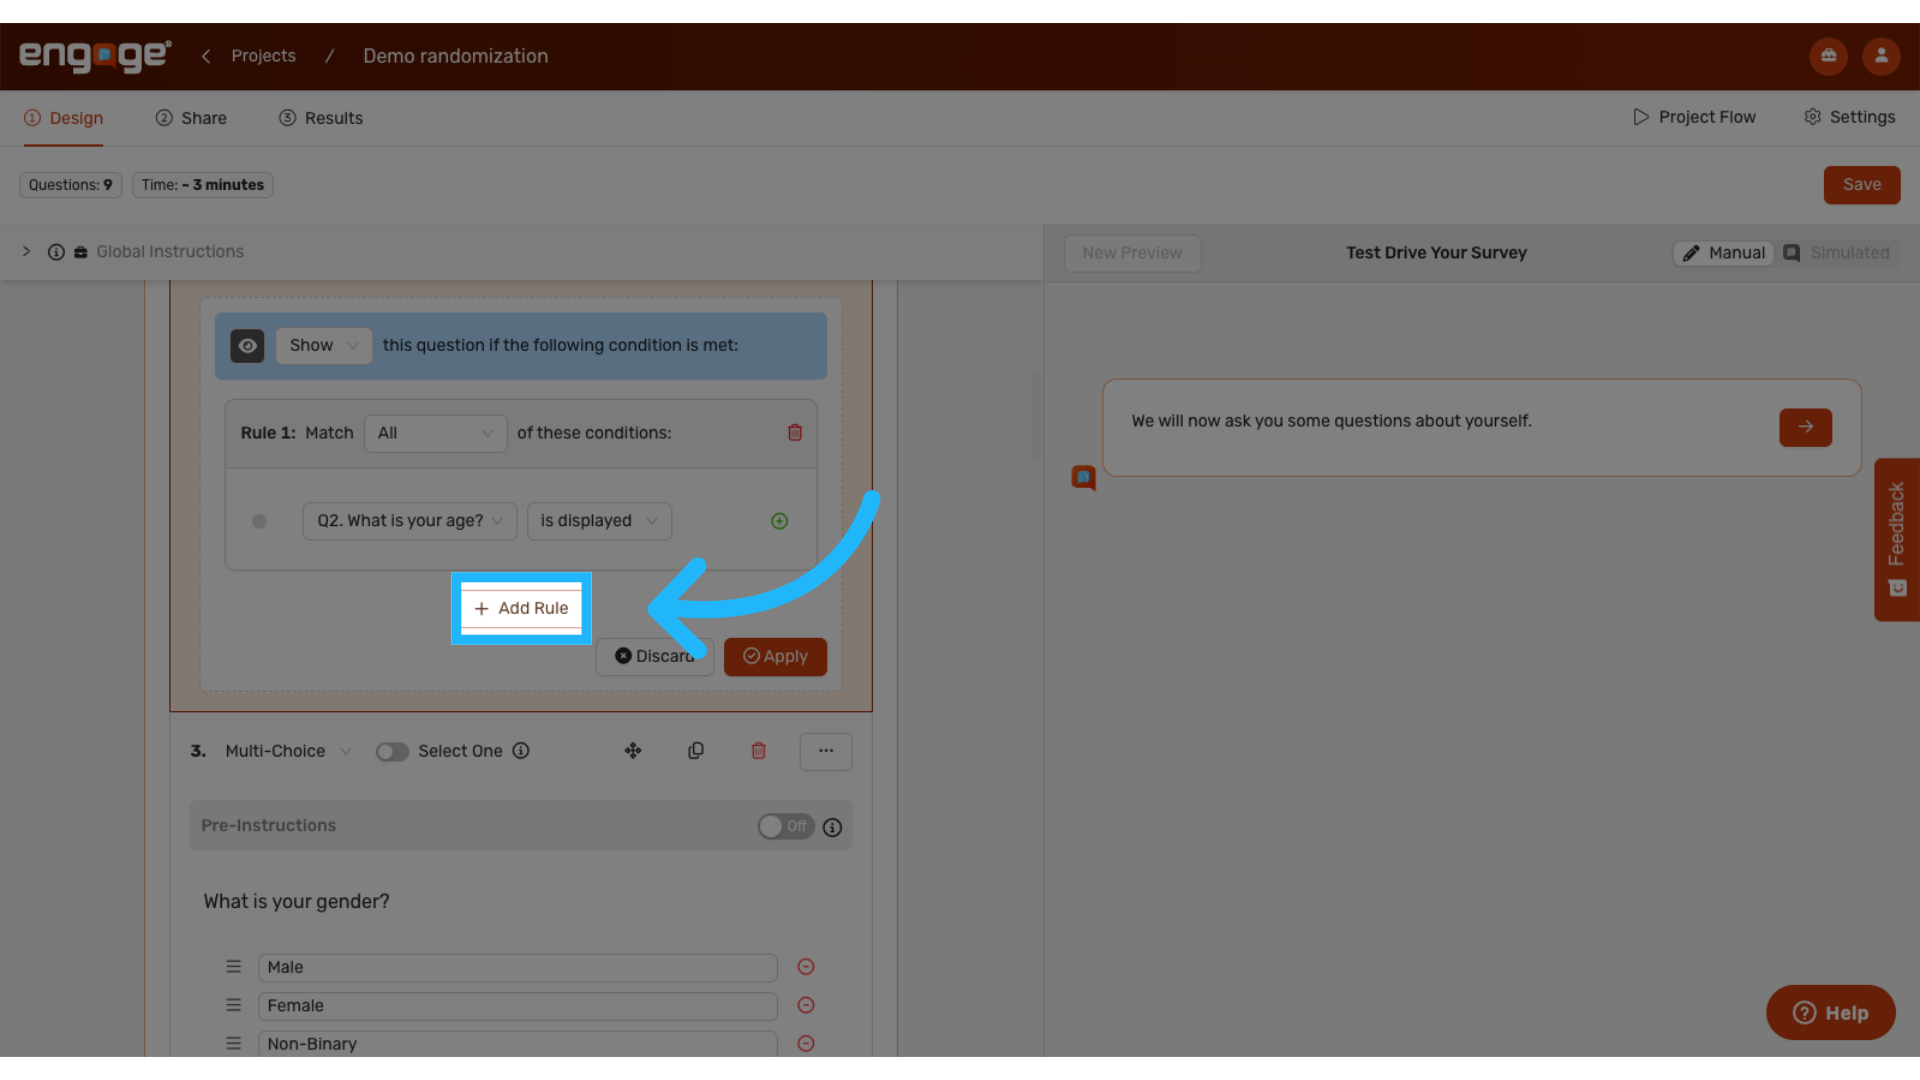Toggle Pre-Instructions on
1920x1080 pixels.
786,827
